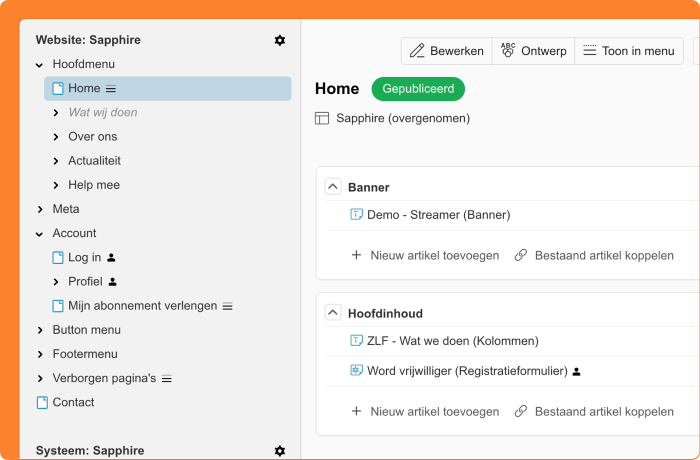Expand the Button menu node
The image size is (700, 460).
coord(40,330)
